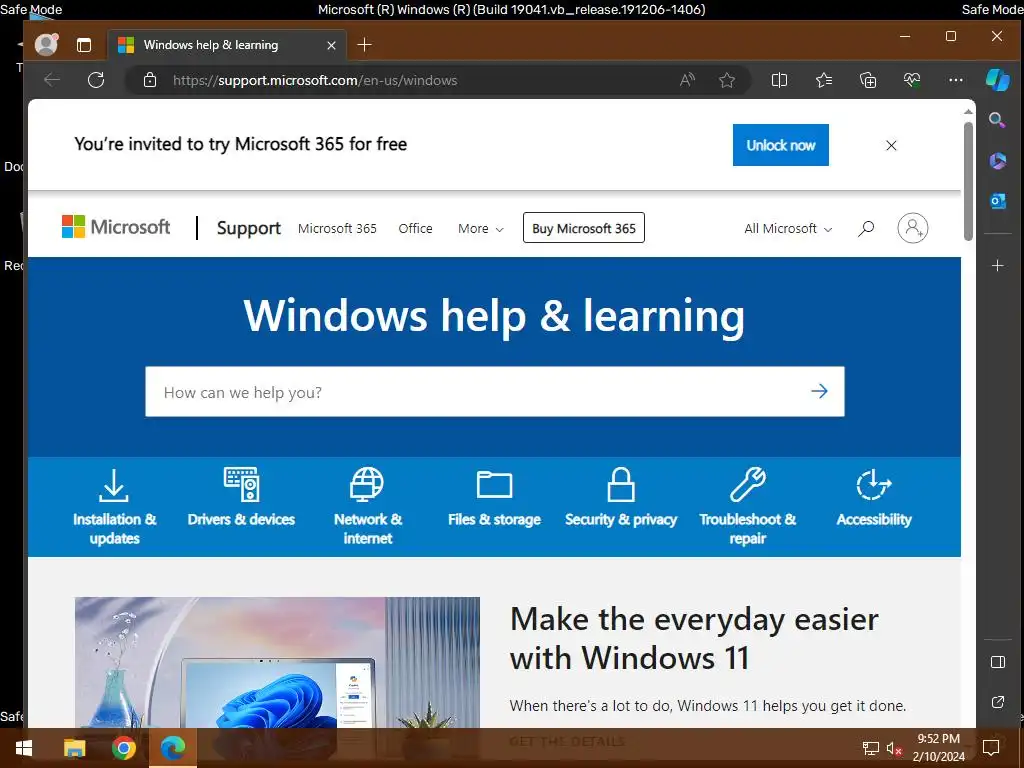Open Settings and more ellipsis menu
This screenshot has height=768, width=1024.
955,80
